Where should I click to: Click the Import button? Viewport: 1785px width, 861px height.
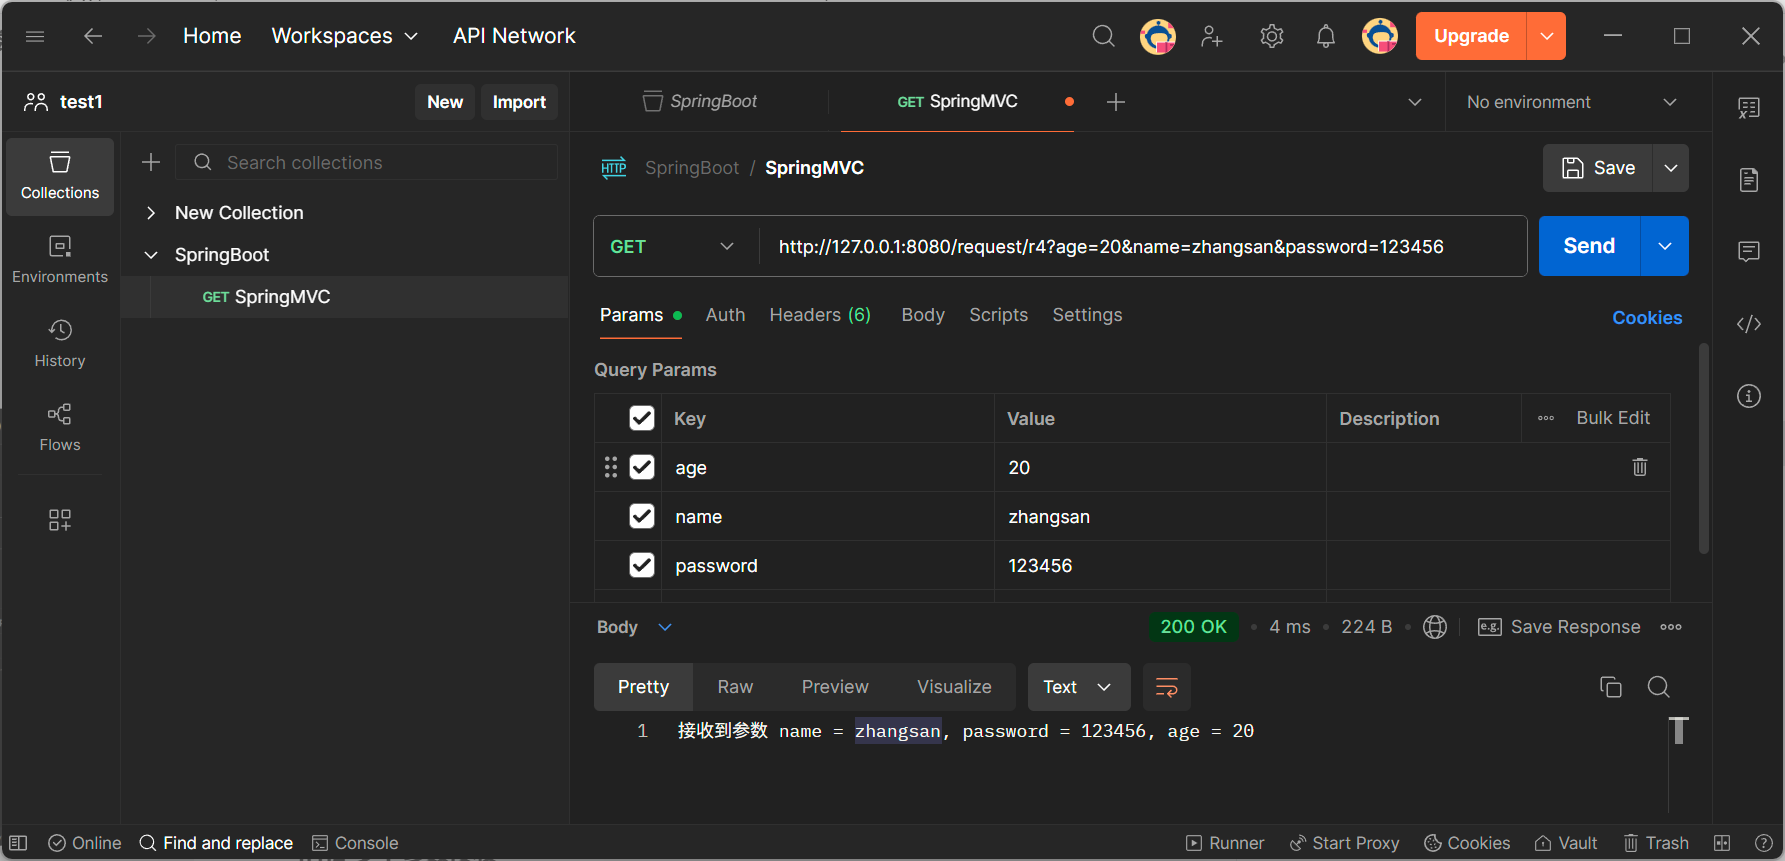[519, 102]
